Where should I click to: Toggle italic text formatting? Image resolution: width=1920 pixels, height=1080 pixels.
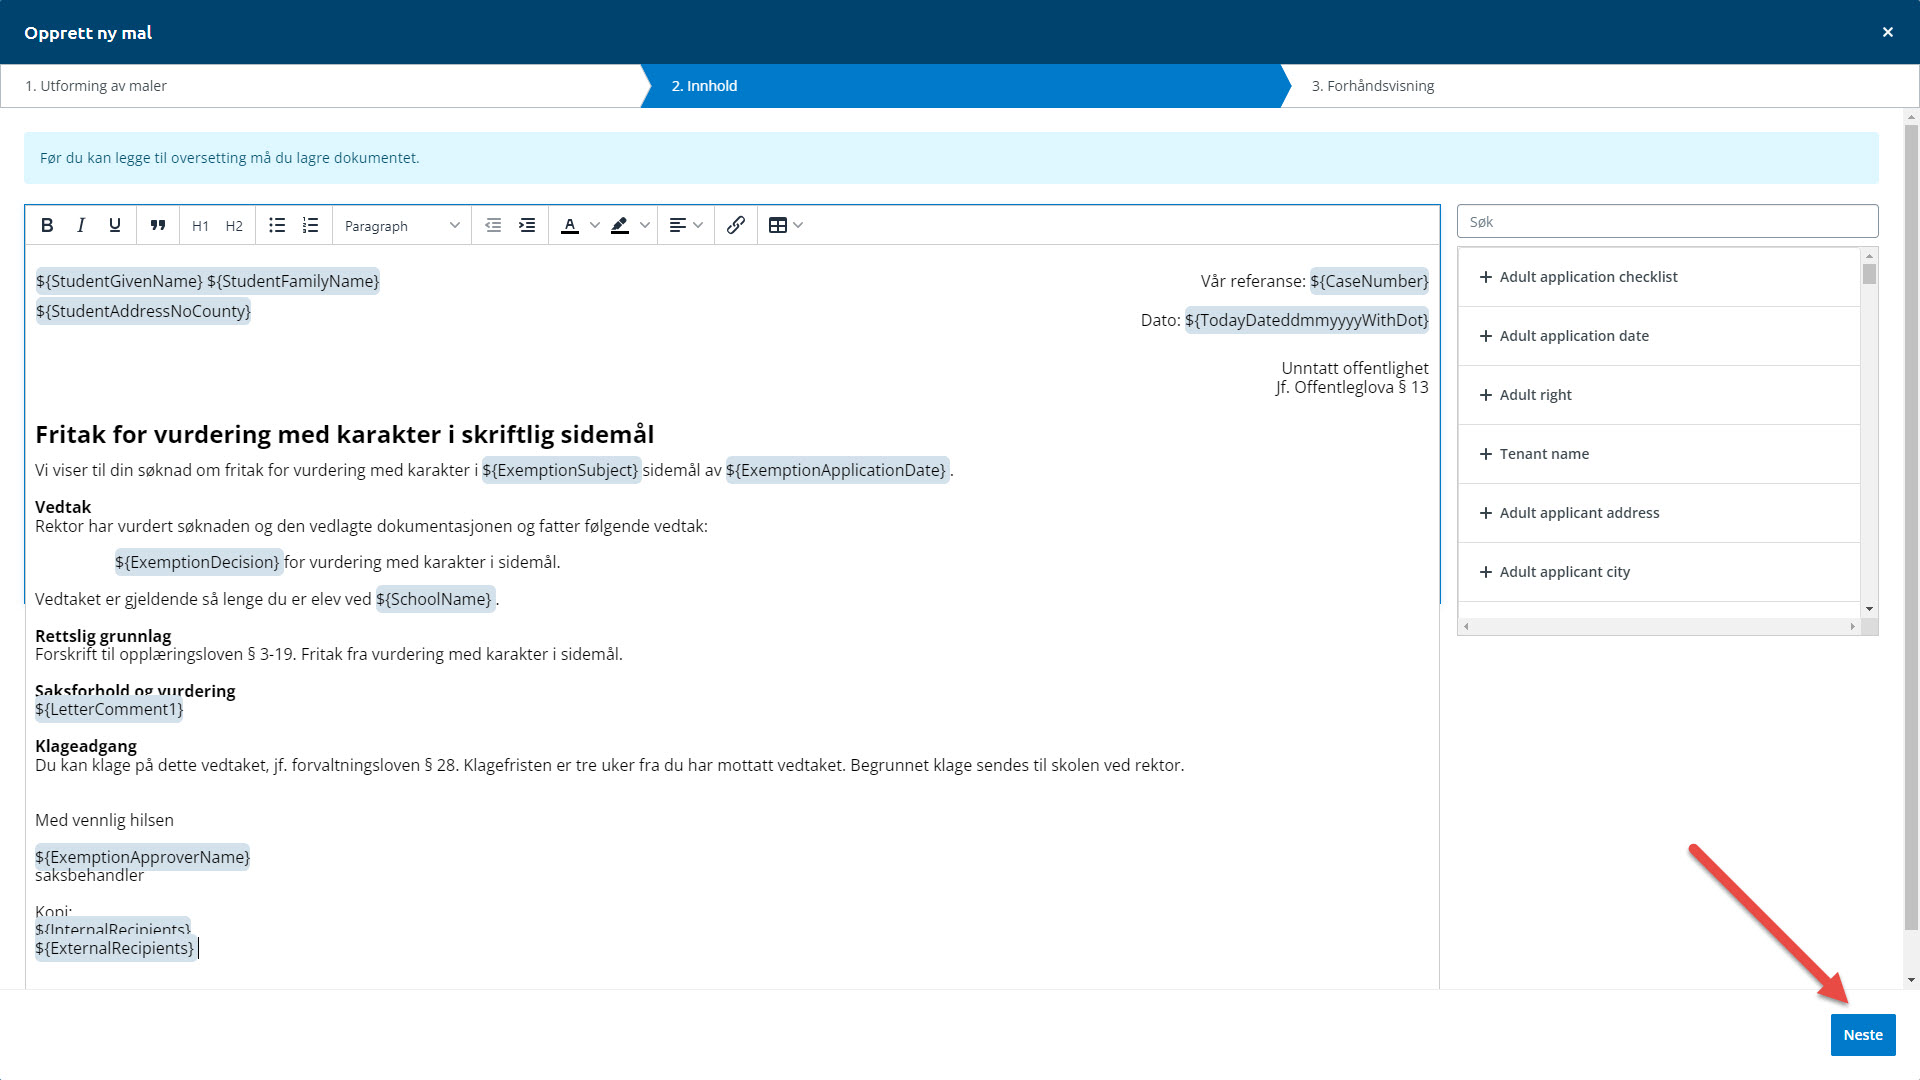[81, 226]
